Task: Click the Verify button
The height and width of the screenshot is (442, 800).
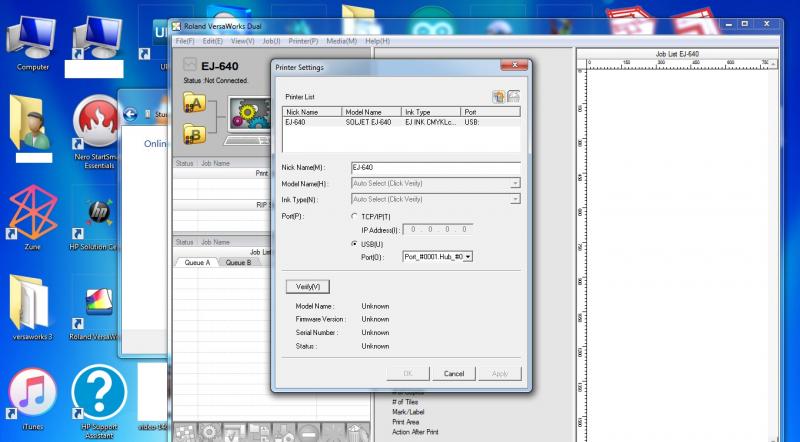Action: point(308,287)
